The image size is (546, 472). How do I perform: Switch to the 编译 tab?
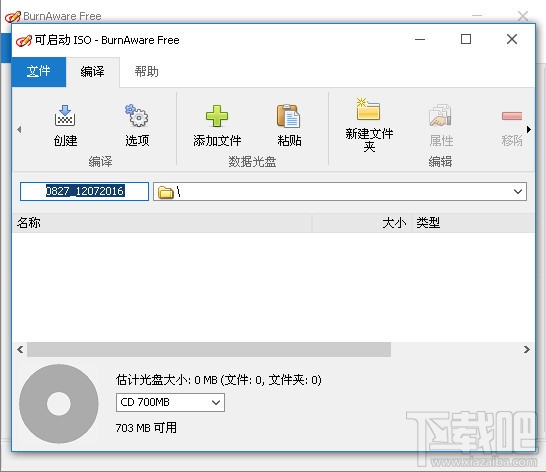point(93,72)
